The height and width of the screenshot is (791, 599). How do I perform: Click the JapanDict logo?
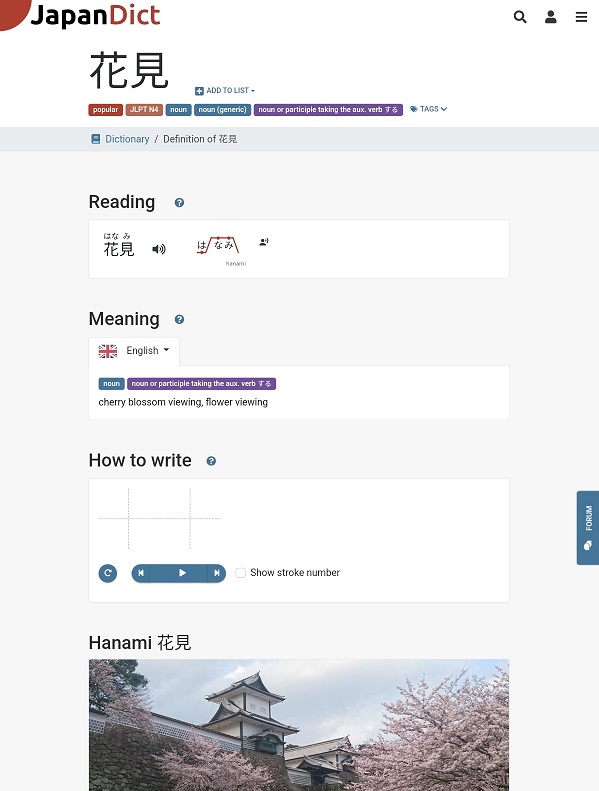pyautogui.click(x=95, y=15)
